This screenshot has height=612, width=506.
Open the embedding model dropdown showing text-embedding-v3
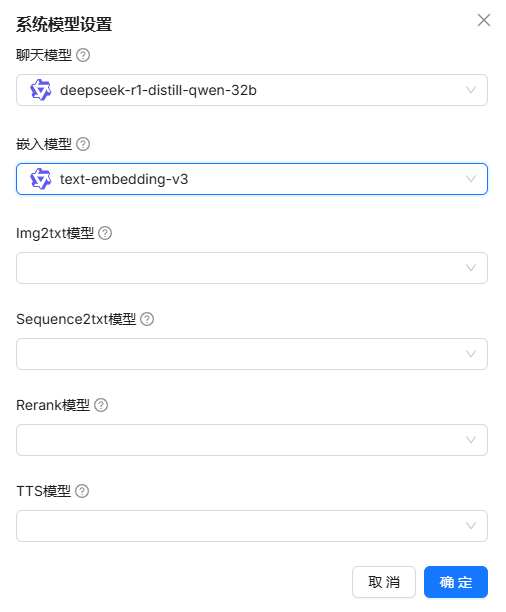point(252,179)
